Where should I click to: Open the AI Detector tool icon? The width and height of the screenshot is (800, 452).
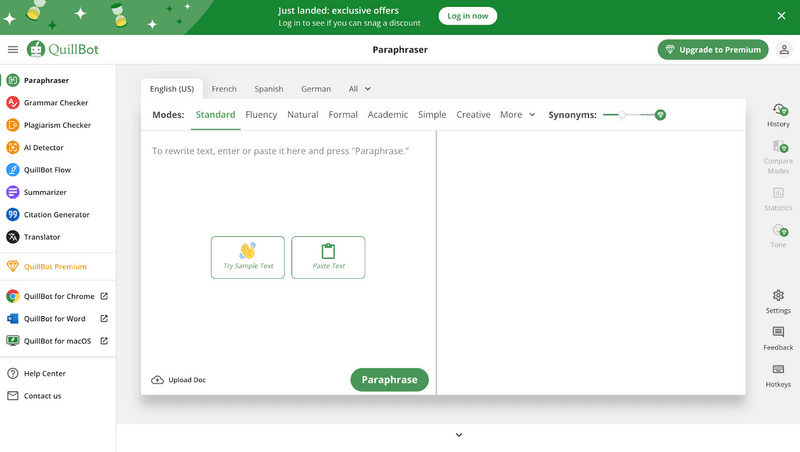pos(13,148)
